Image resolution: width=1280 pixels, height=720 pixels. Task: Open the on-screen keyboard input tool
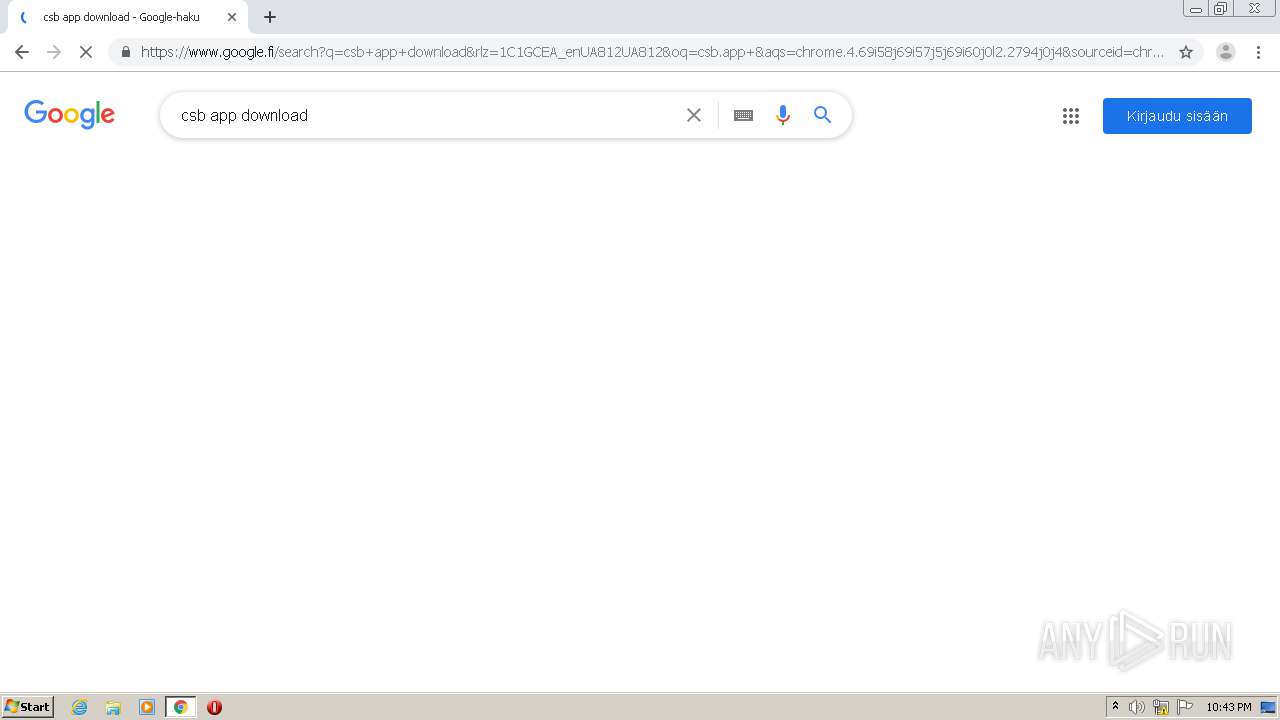[743, 115]
